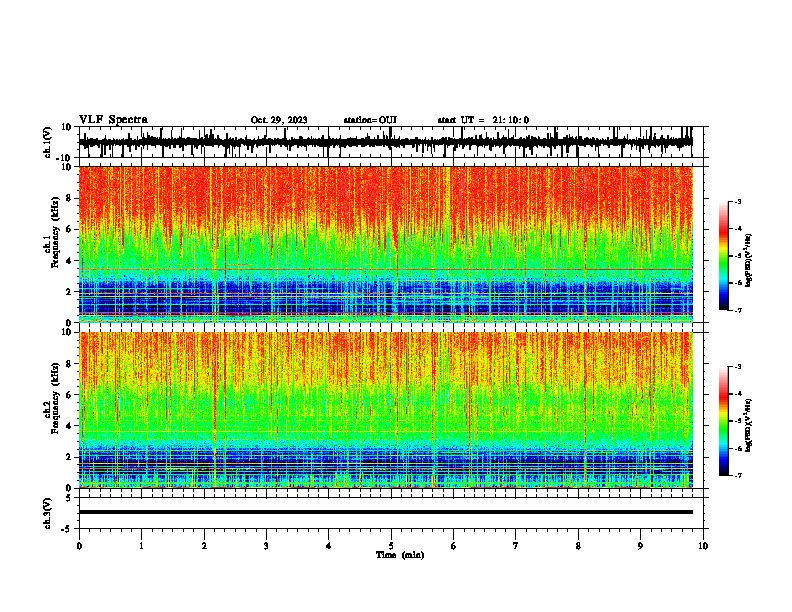Click the time axis tick label "5"
This screenshot has height=612, width=792.
(391, 546)
